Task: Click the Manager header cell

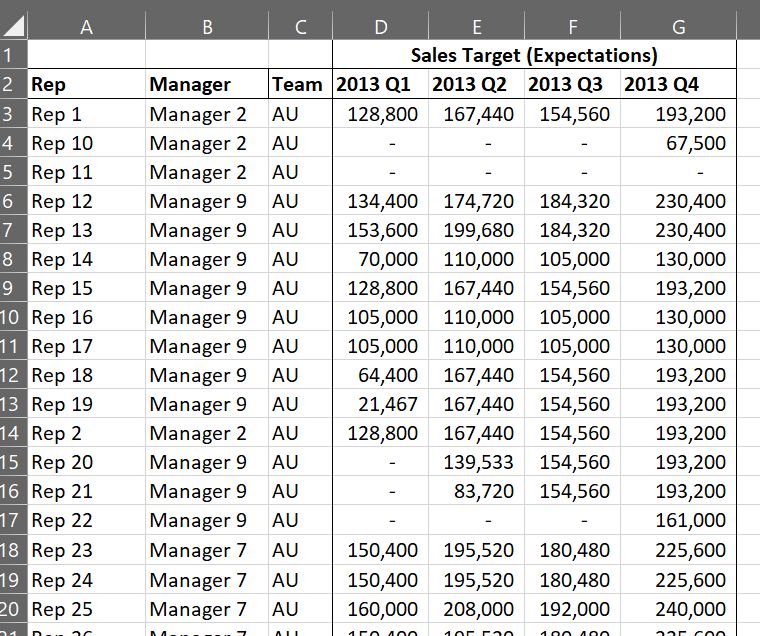Action: [x=207, y=84]
